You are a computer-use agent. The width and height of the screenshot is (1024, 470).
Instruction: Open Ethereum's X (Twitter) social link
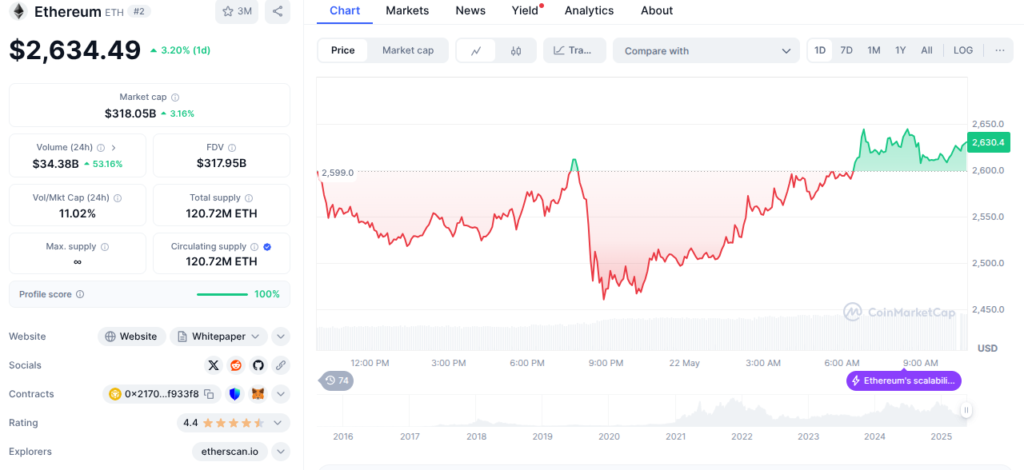coord(214,366)
